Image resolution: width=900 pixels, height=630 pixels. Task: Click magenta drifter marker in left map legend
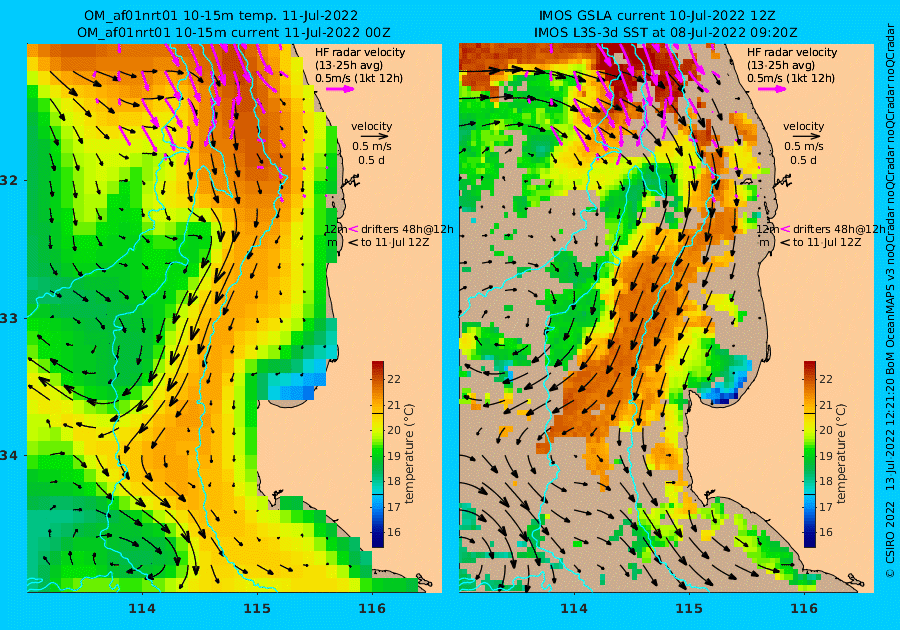353,229
